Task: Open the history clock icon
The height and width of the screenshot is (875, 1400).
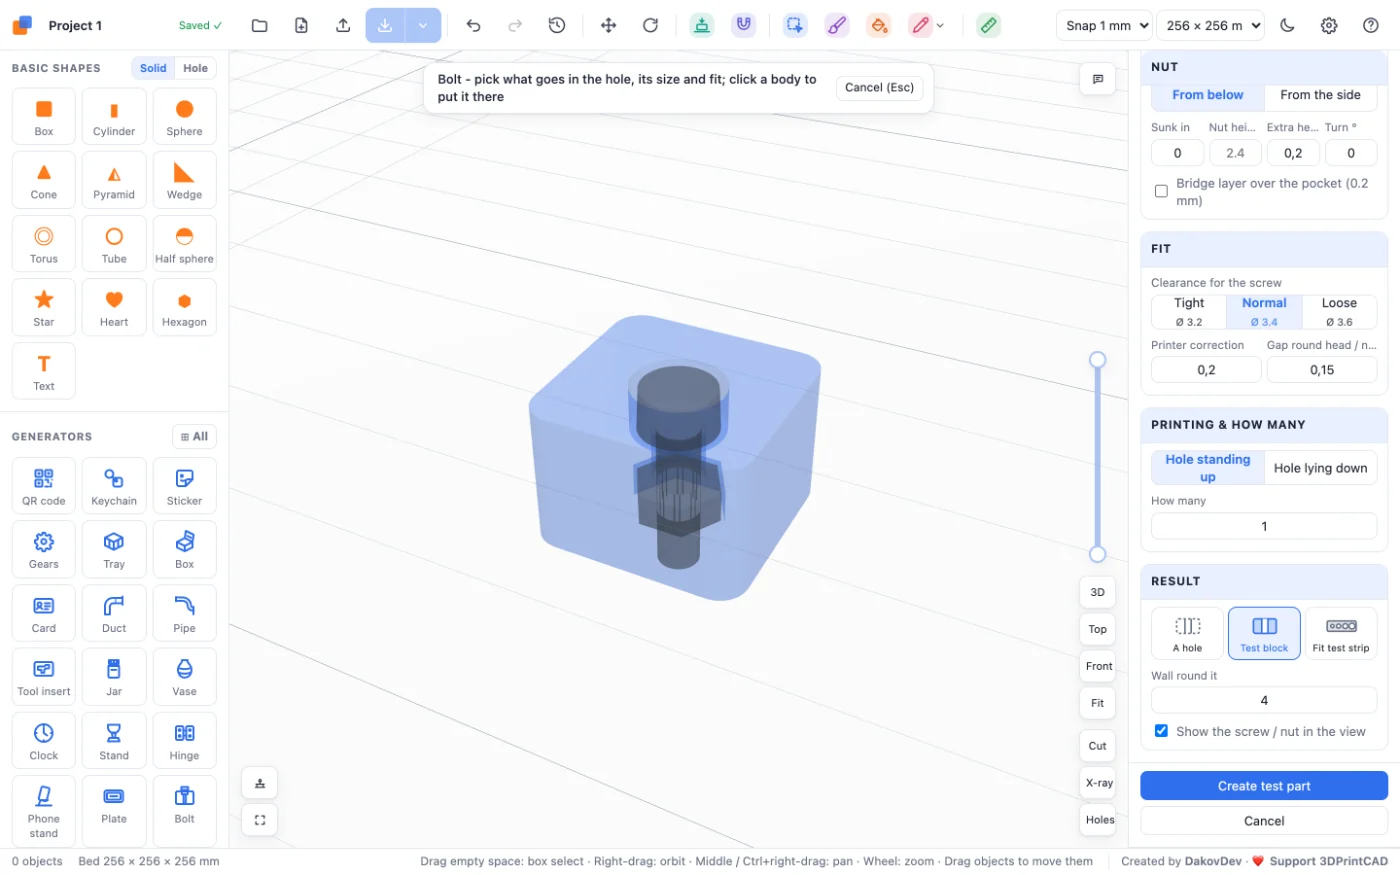Action: tap(557, 26)
